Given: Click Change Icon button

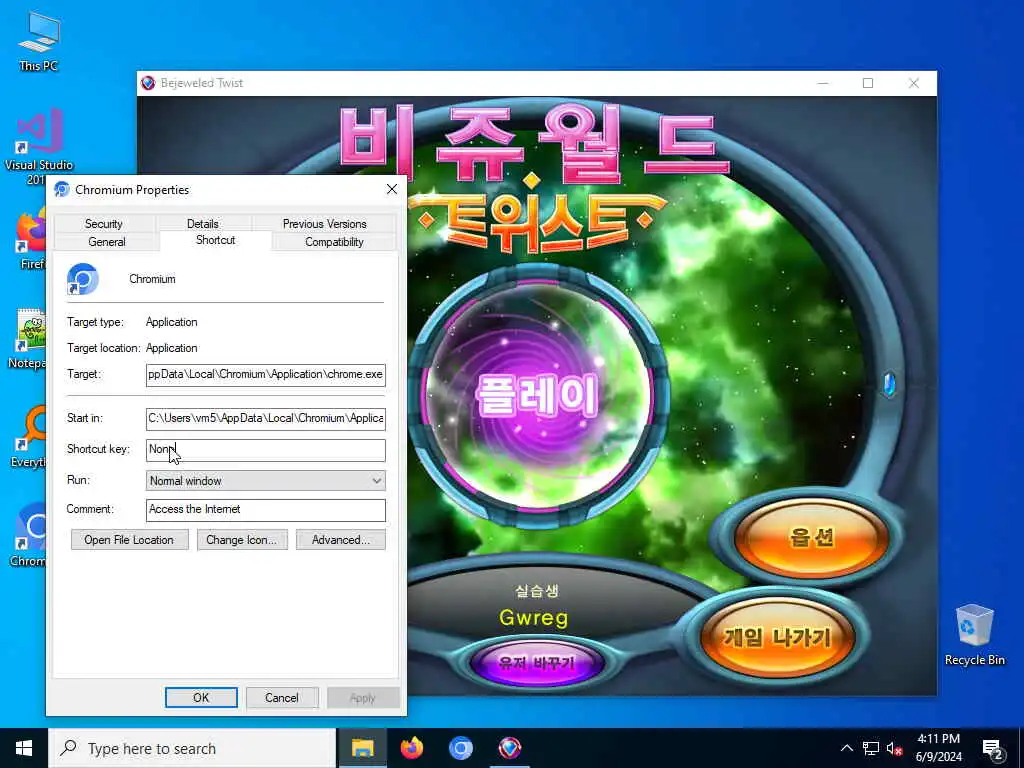Looking at the screenshot, I should pyautogui.click(x=242, y=540).
